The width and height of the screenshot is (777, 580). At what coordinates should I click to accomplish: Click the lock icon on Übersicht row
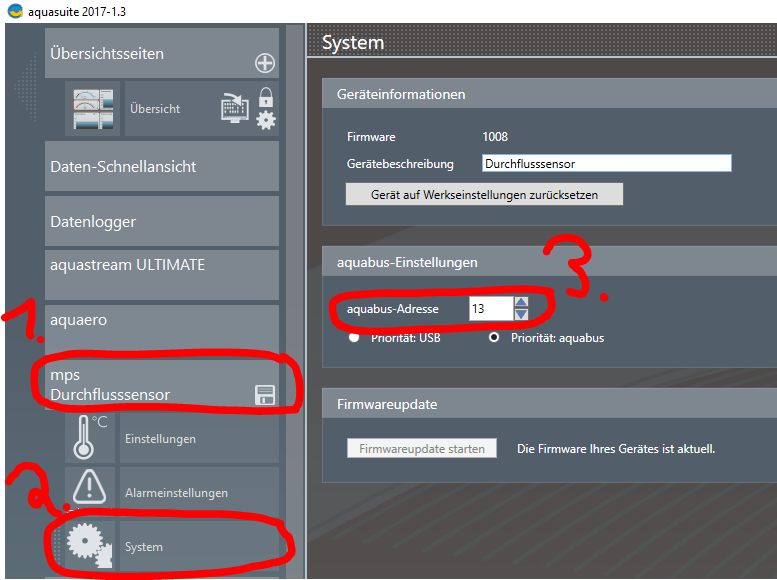pyautogui.click(x=266, y=98)
